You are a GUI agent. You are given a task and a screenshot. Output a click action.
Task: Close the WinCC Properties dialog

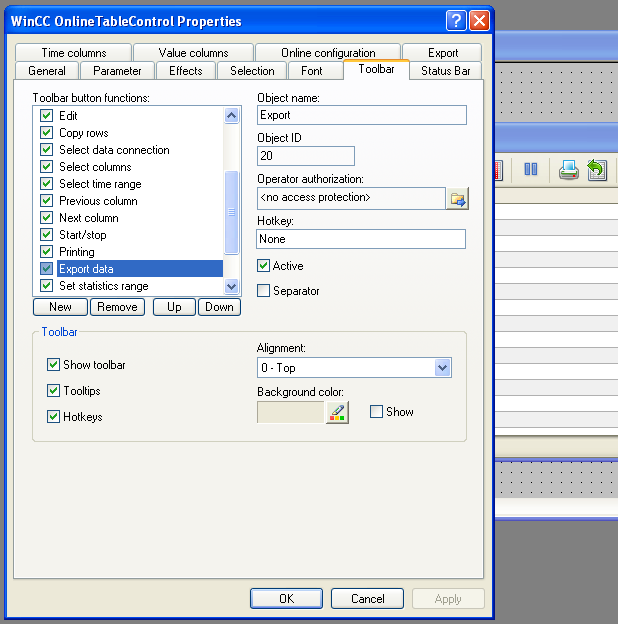(x=479, y=20)
